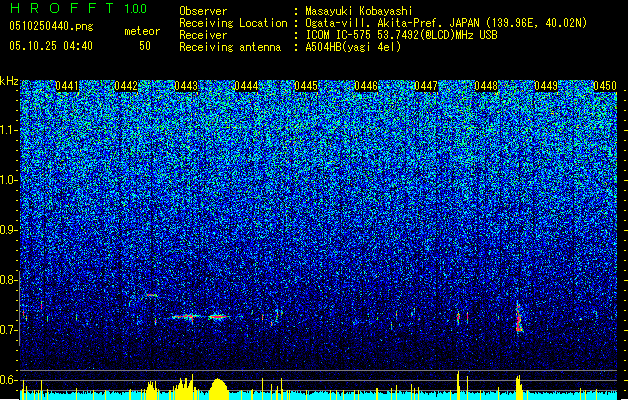The image size is (629, 400).
Task: Click the tall yellow power spike under 0447
Action: point(458,385)
